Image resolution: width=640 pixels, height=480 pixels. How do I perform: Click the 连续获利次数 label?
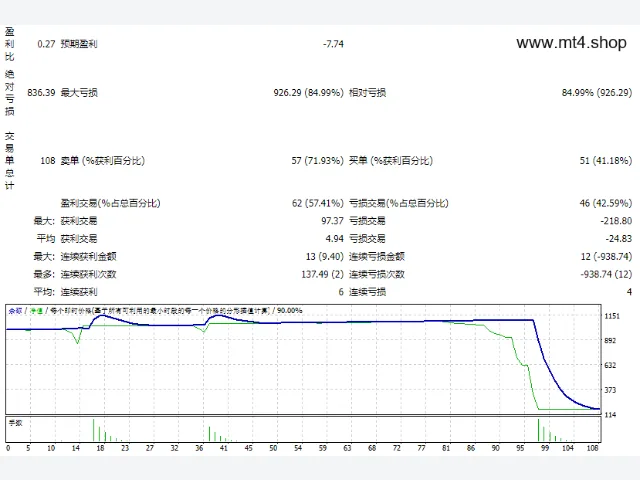[x=89, y=274]
